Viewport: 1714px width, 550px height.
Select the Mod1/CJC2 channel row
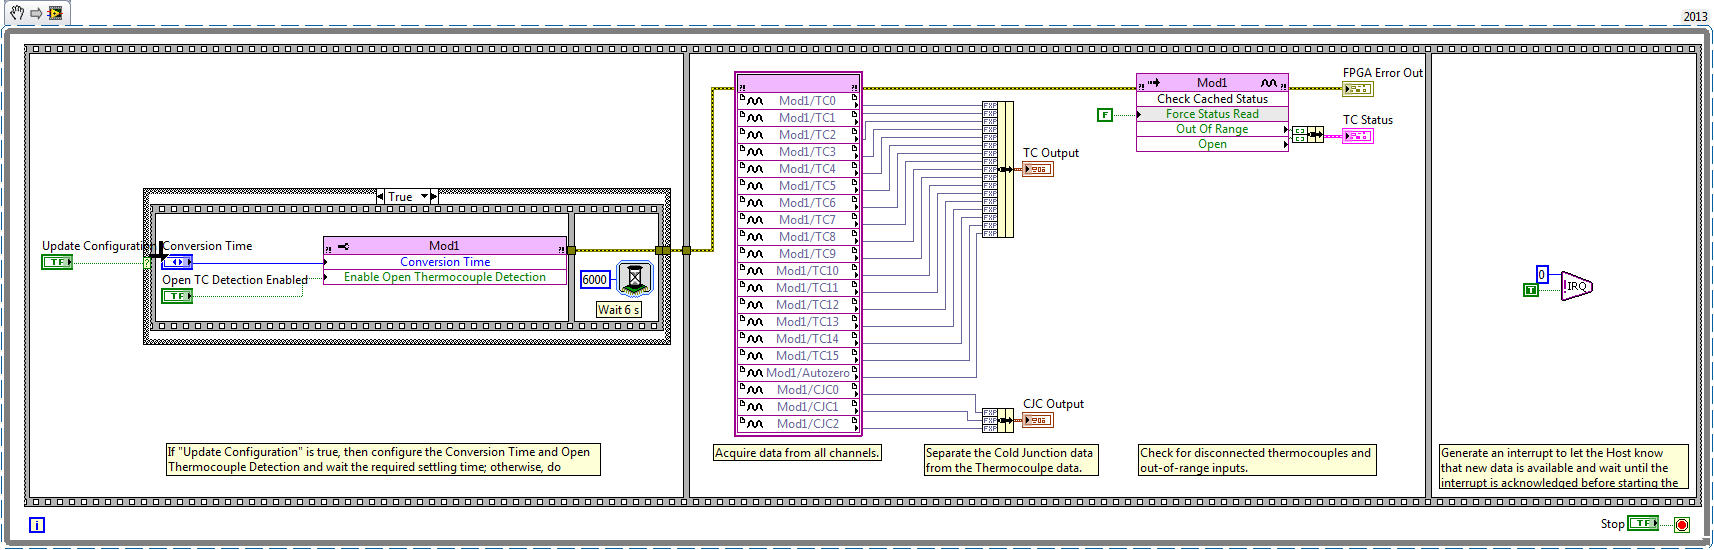pos(798,423)
